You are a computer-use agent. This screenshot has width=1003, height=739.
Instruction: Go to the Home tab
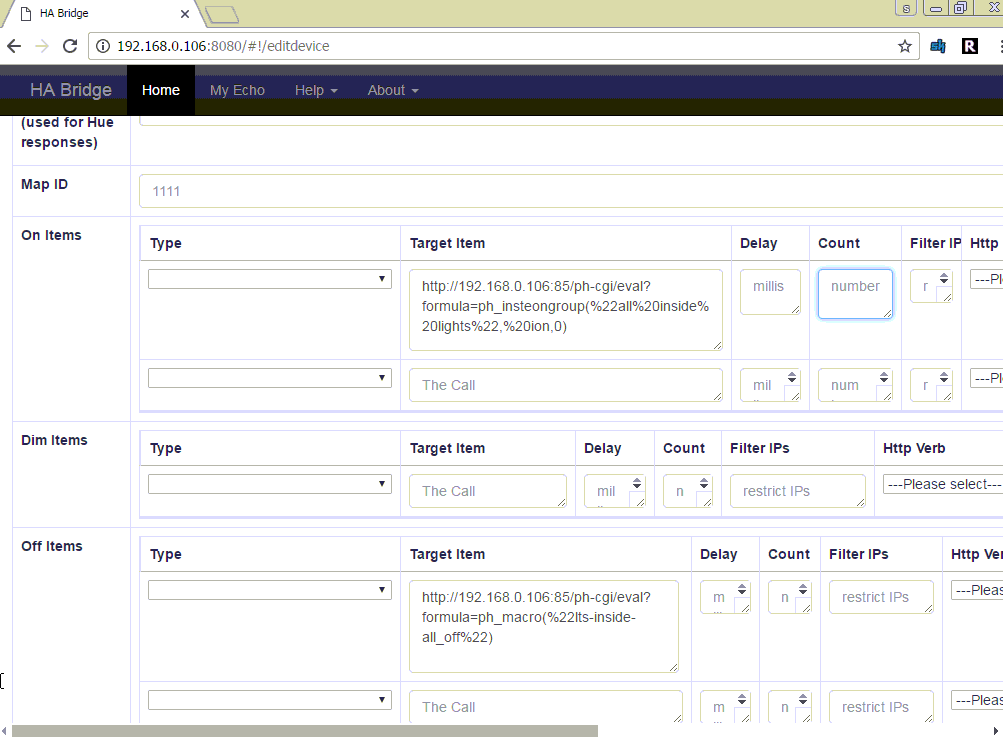pyautogui.click(x=161, y=90)
